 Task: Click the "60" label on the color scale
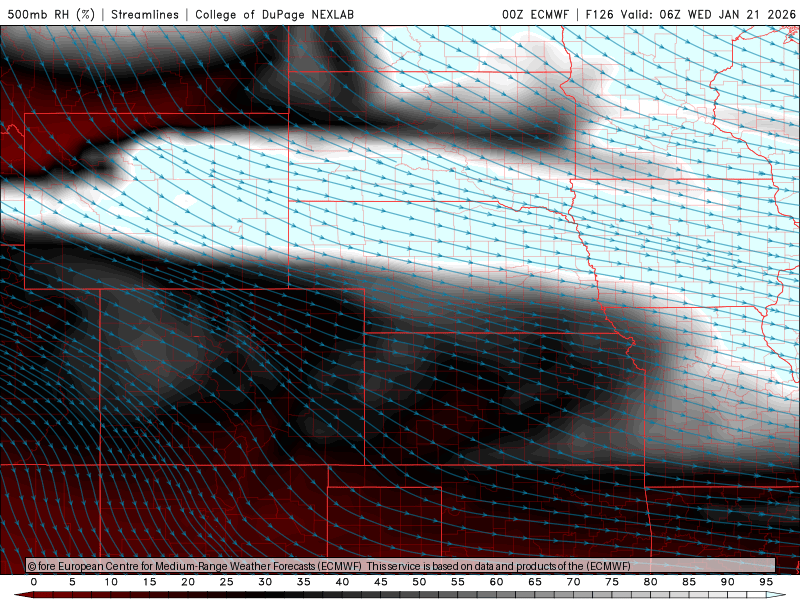coord(496,582)
